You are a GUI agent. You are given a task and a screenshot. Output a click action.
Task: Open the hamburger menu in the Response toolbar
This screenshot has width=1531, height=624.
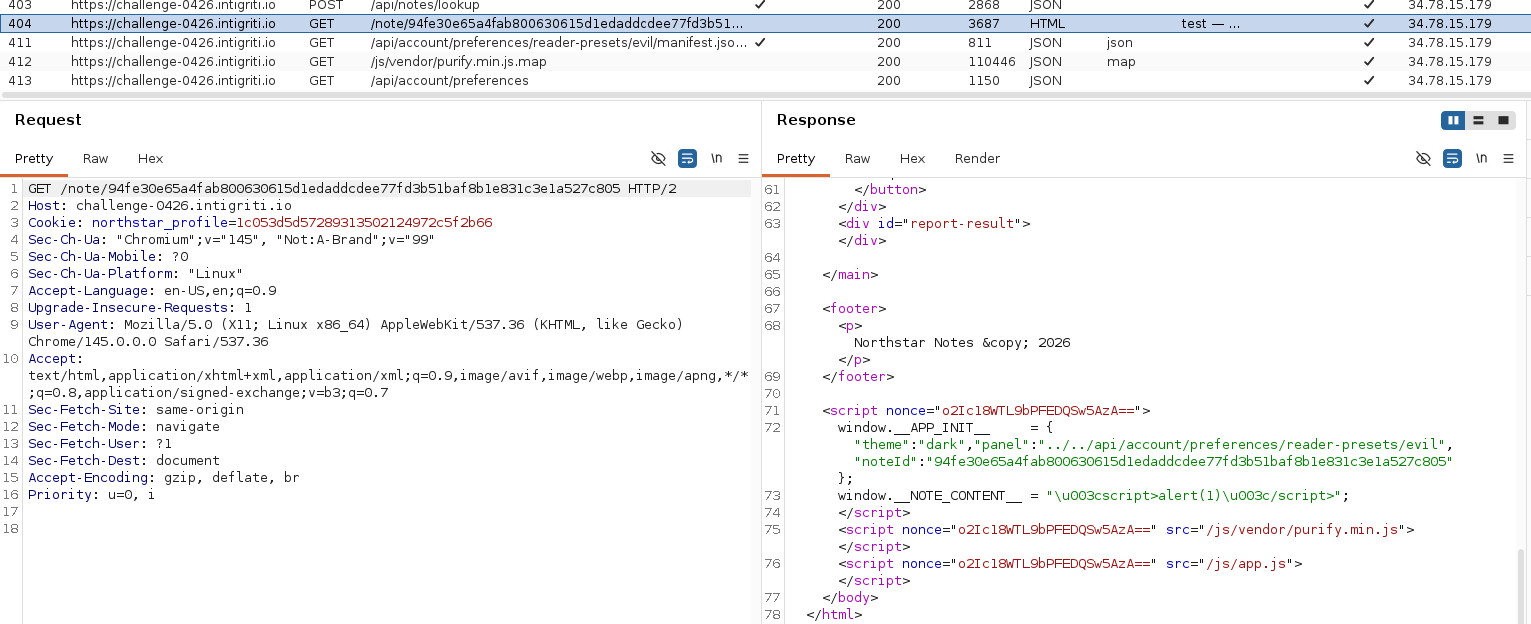(1509, 158)
